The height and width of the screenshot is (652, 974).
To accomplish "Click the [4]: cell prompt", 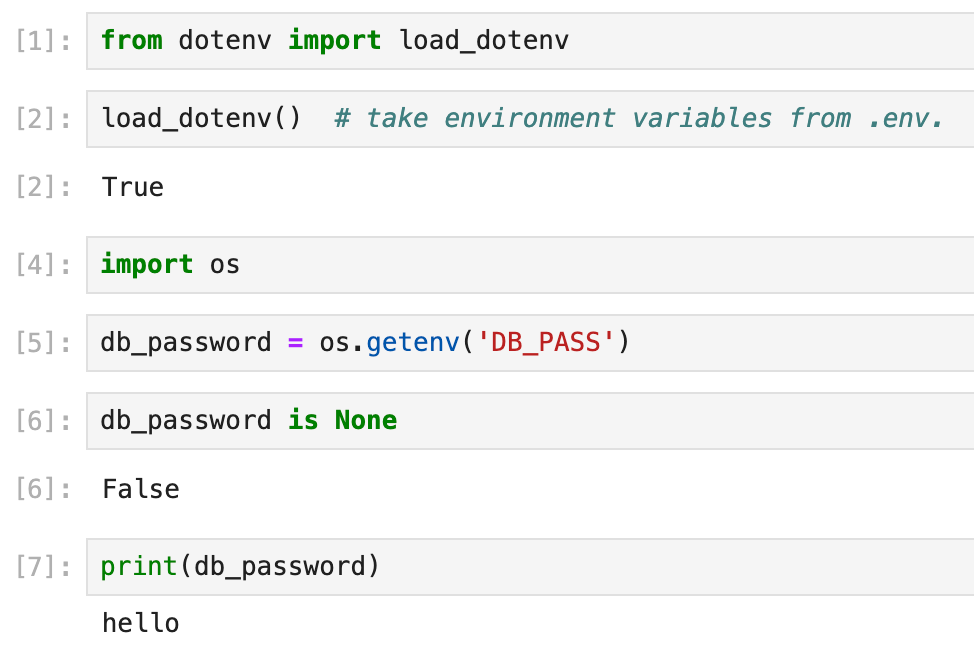I will [x=43, y=265].
